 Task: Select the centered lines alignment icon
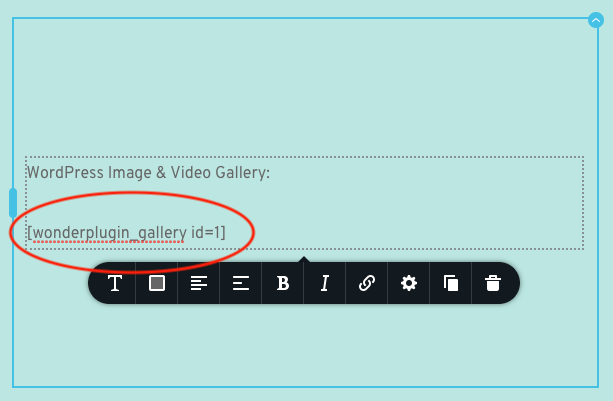(241, 283)
